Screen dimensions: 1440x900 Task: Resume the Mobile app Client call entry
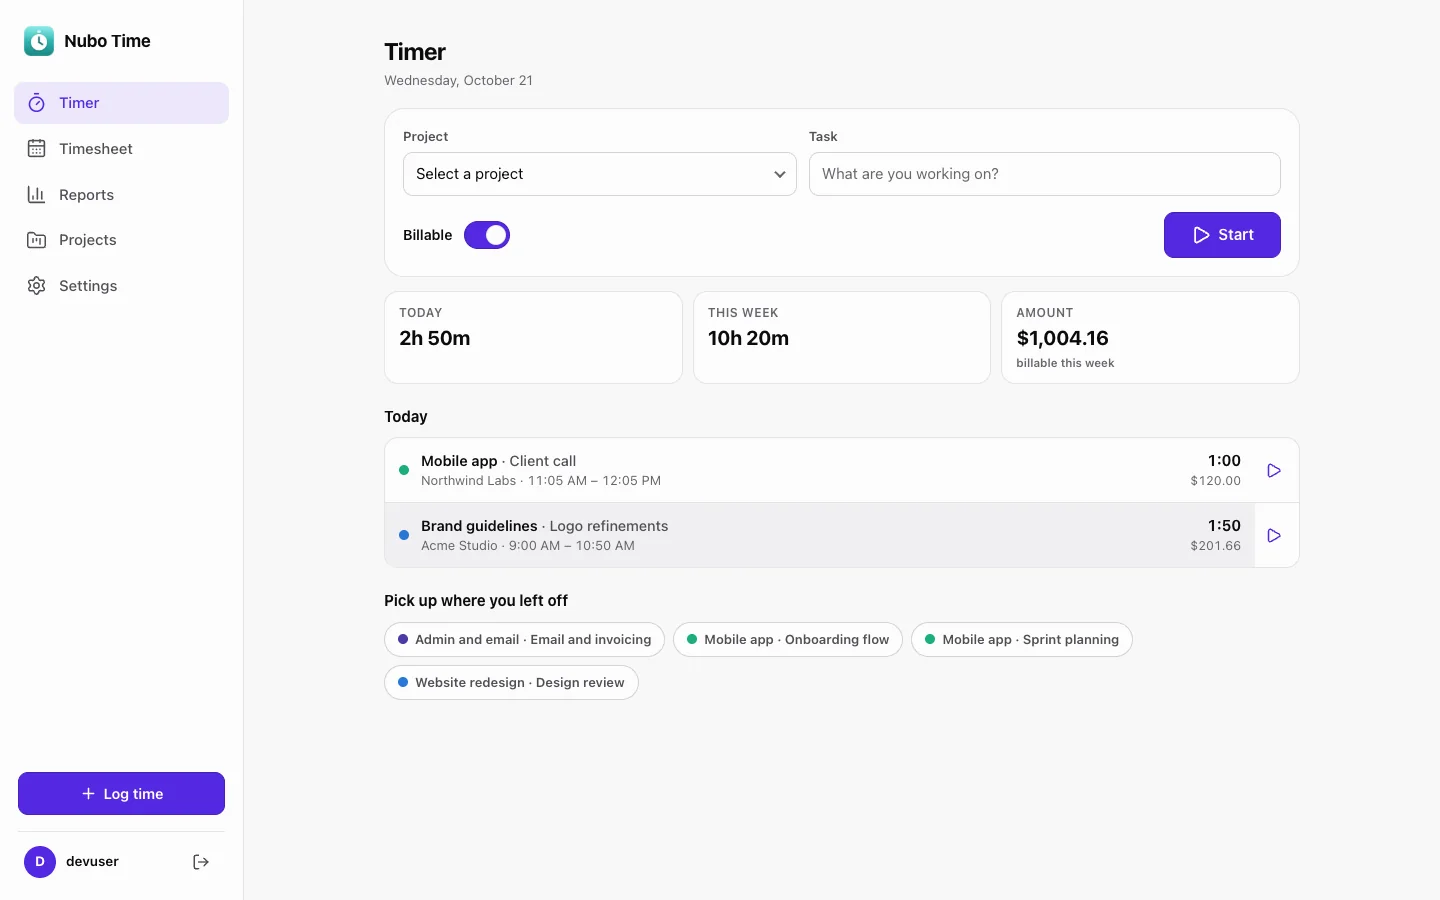pos(1274,470)
